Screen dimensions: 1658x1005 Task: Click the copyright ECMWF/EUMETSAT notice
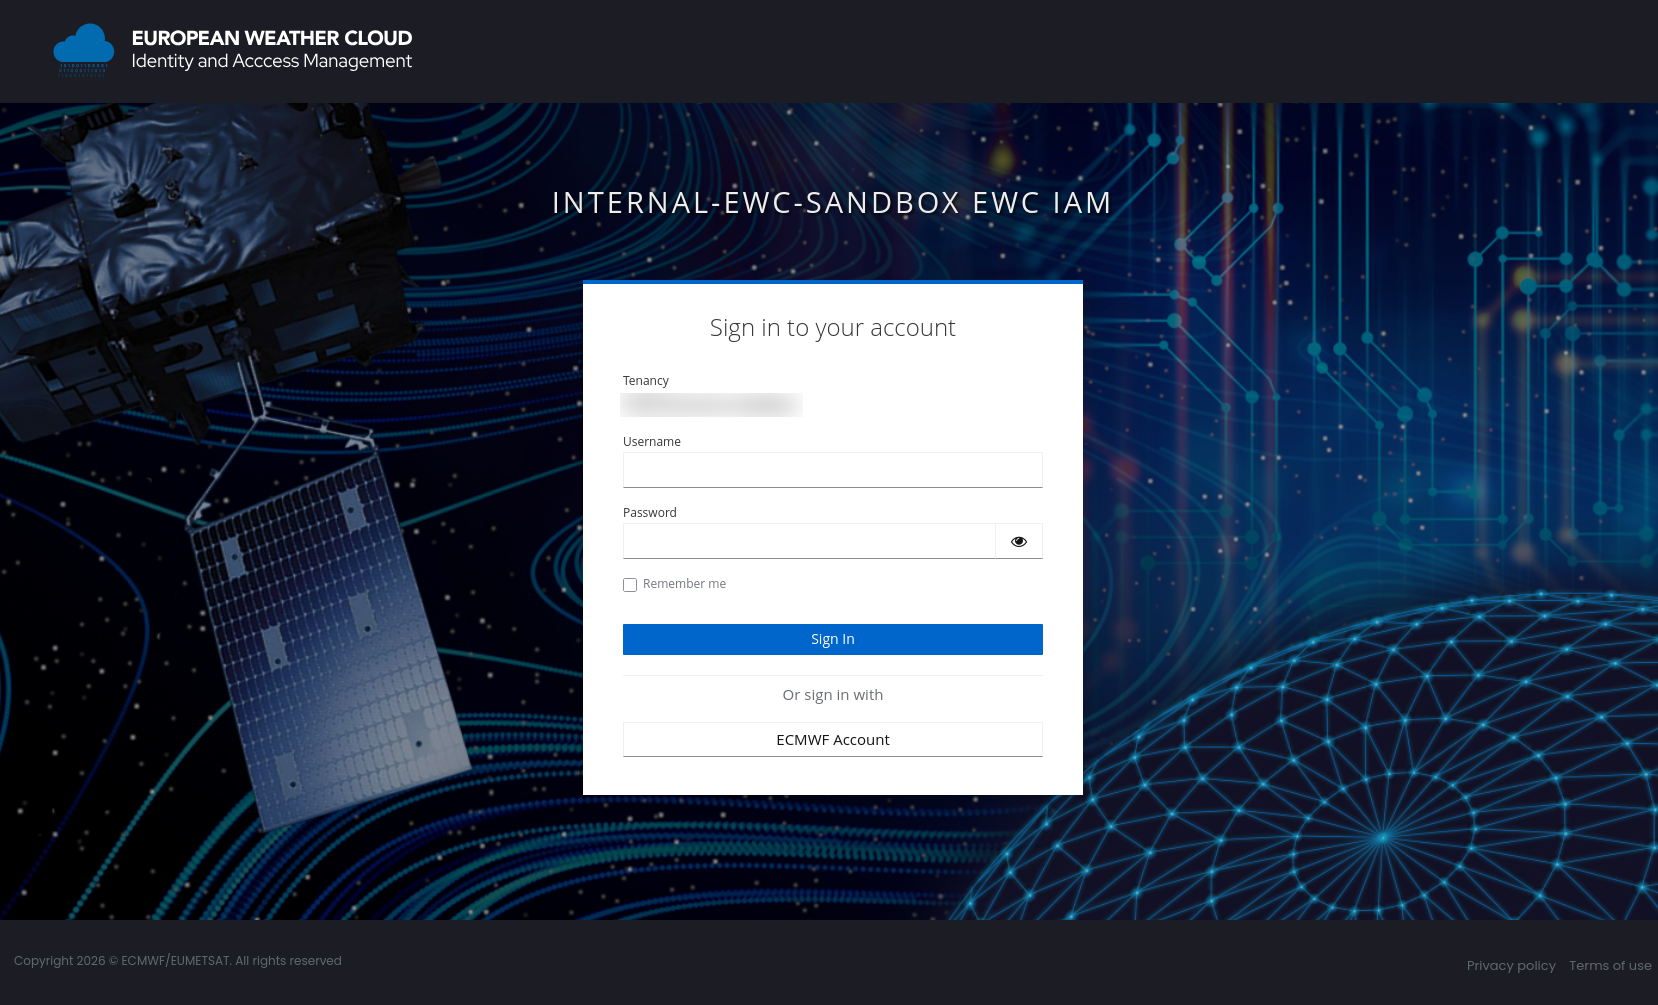click(x=178, y=961)
